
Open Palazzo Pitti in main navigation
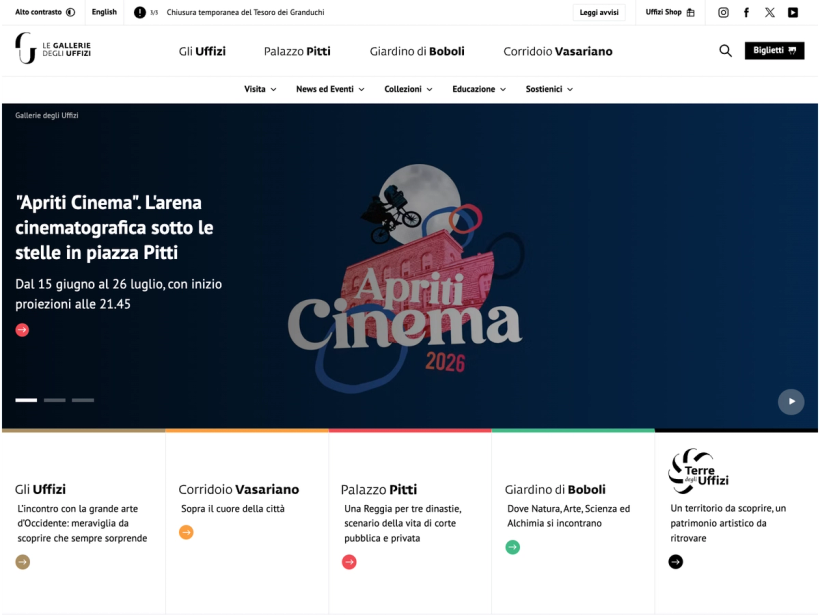(297, 51)
